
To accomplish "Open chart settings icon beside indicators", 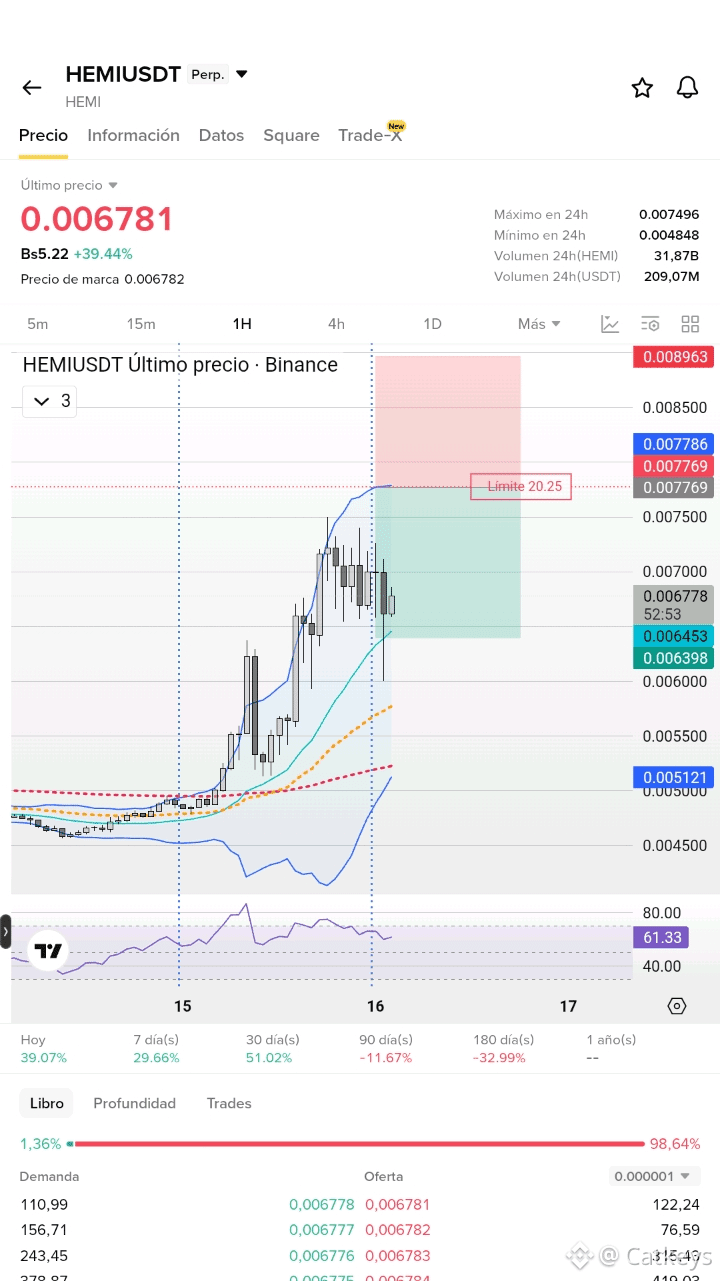I will click(650, 324).
